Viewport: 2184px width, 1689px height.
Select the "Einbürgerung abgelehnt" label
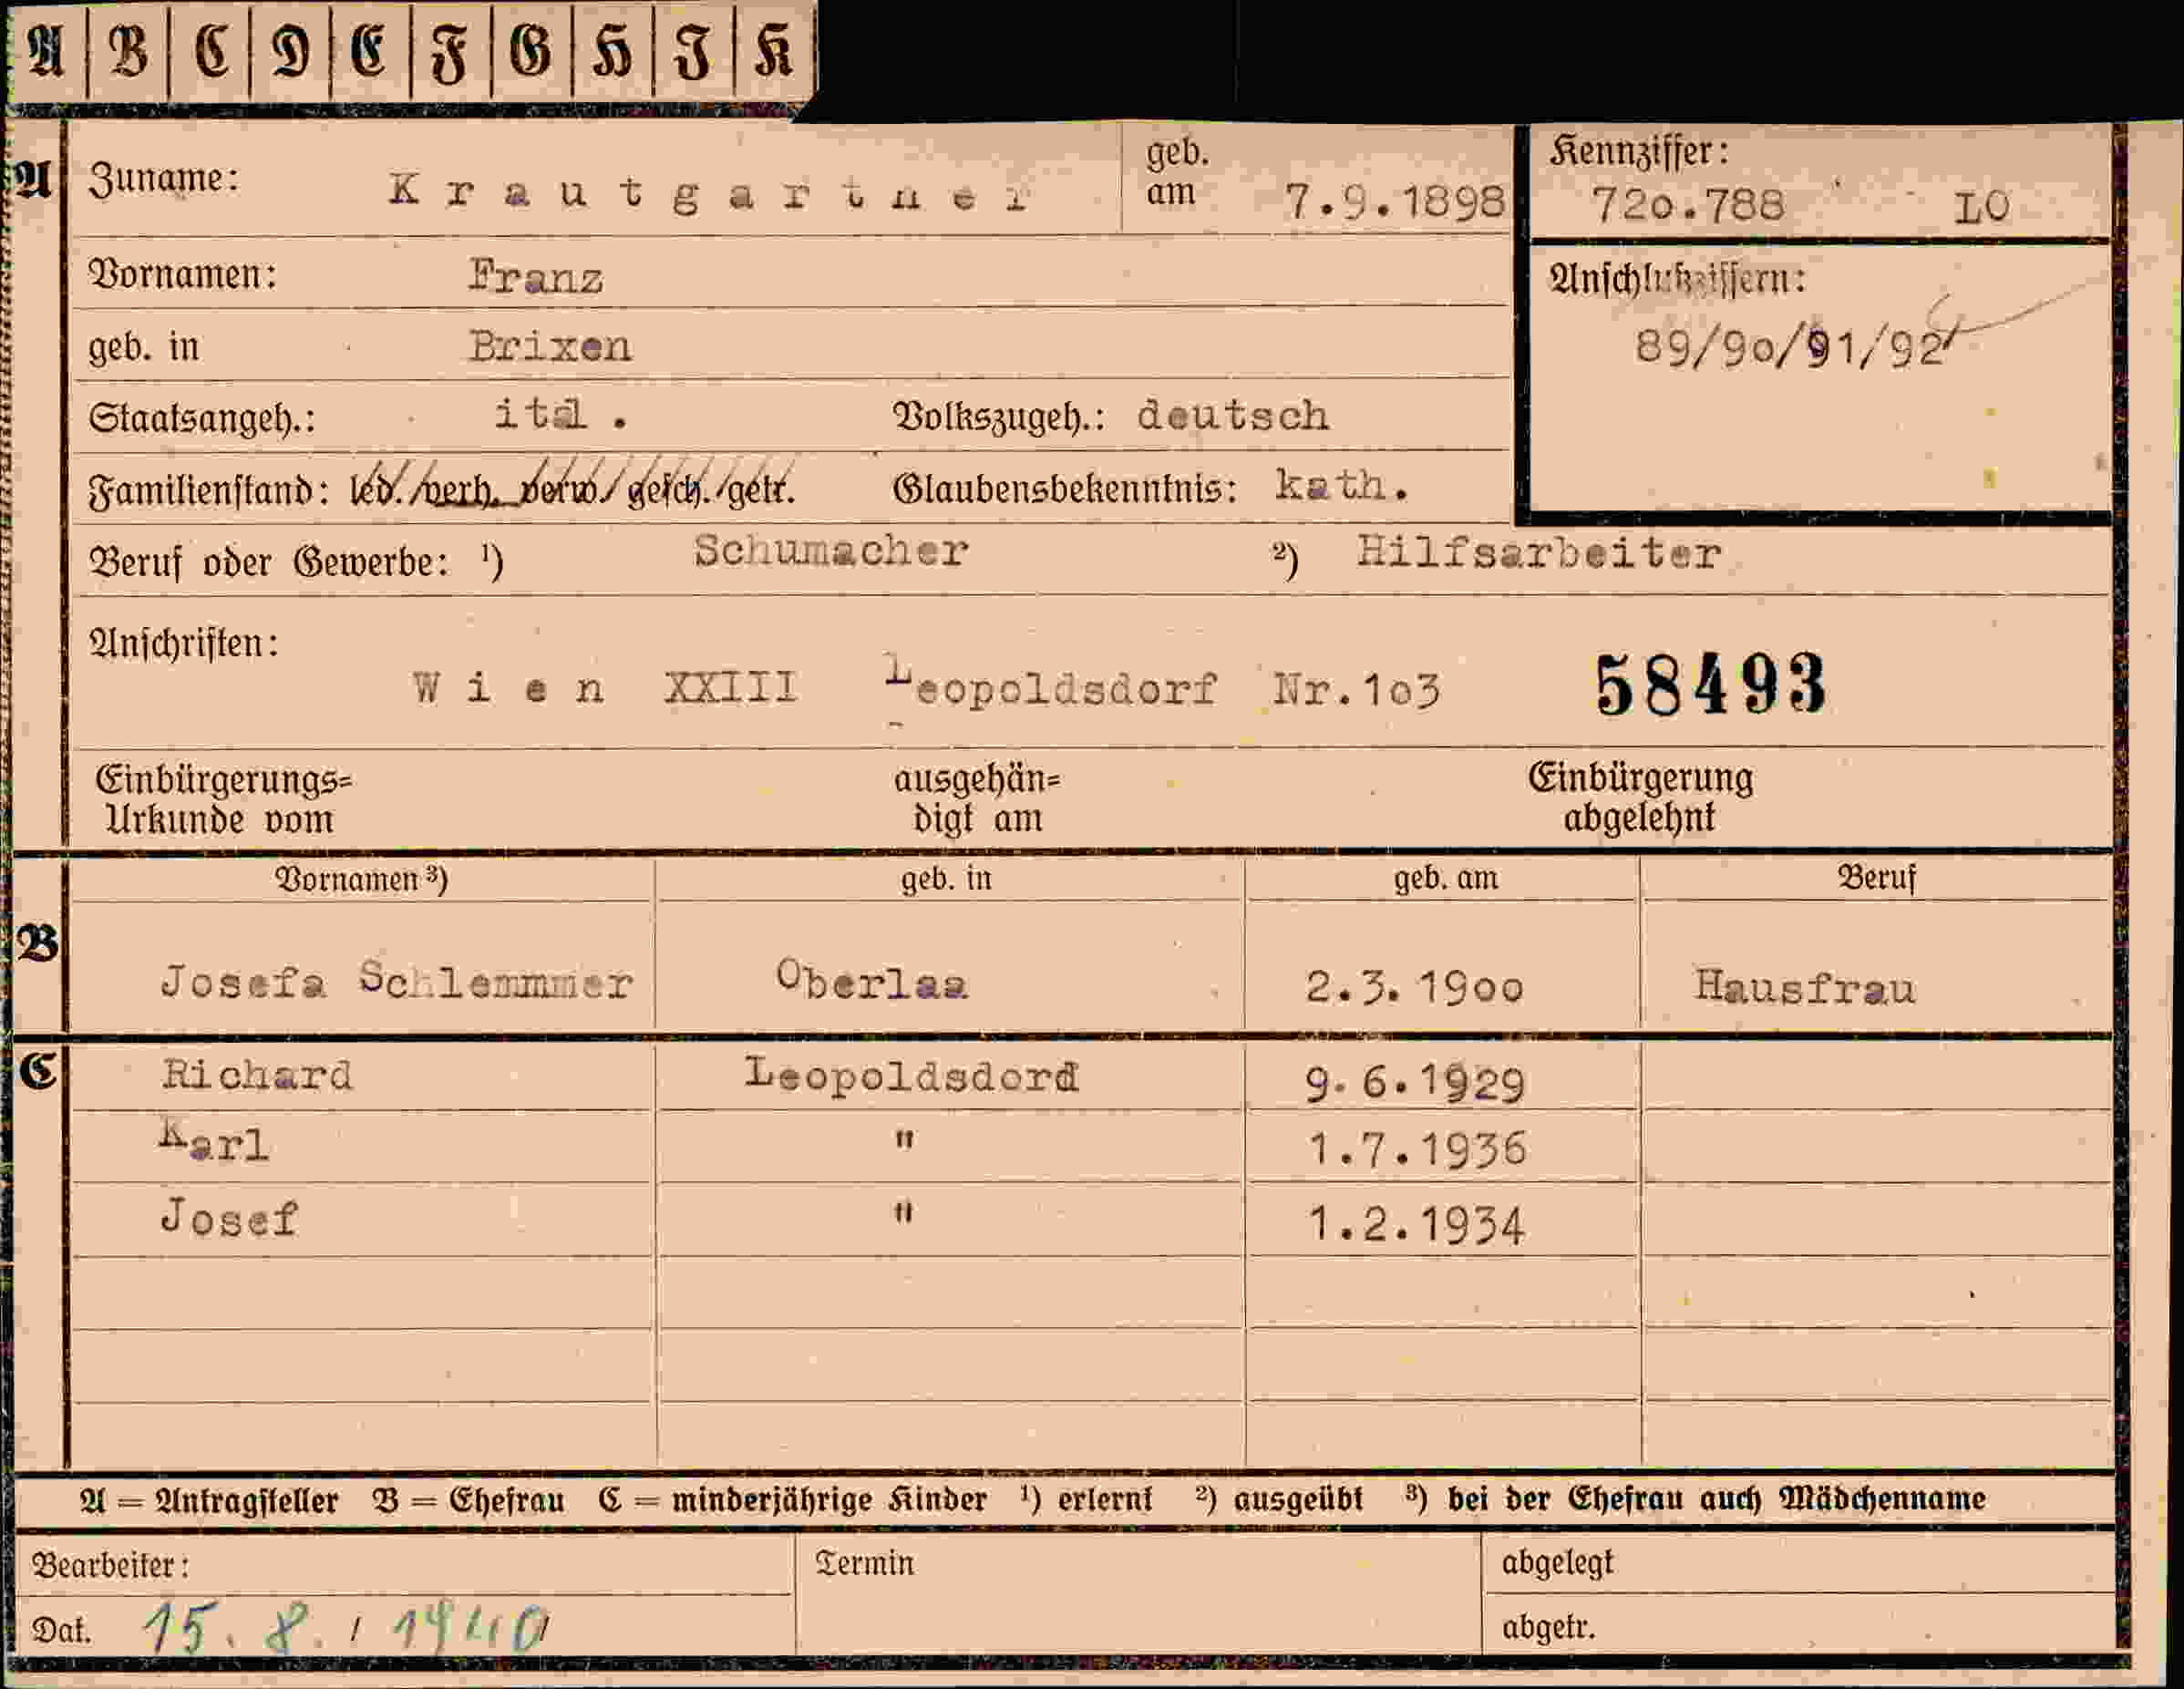[x=1640, y=797]
